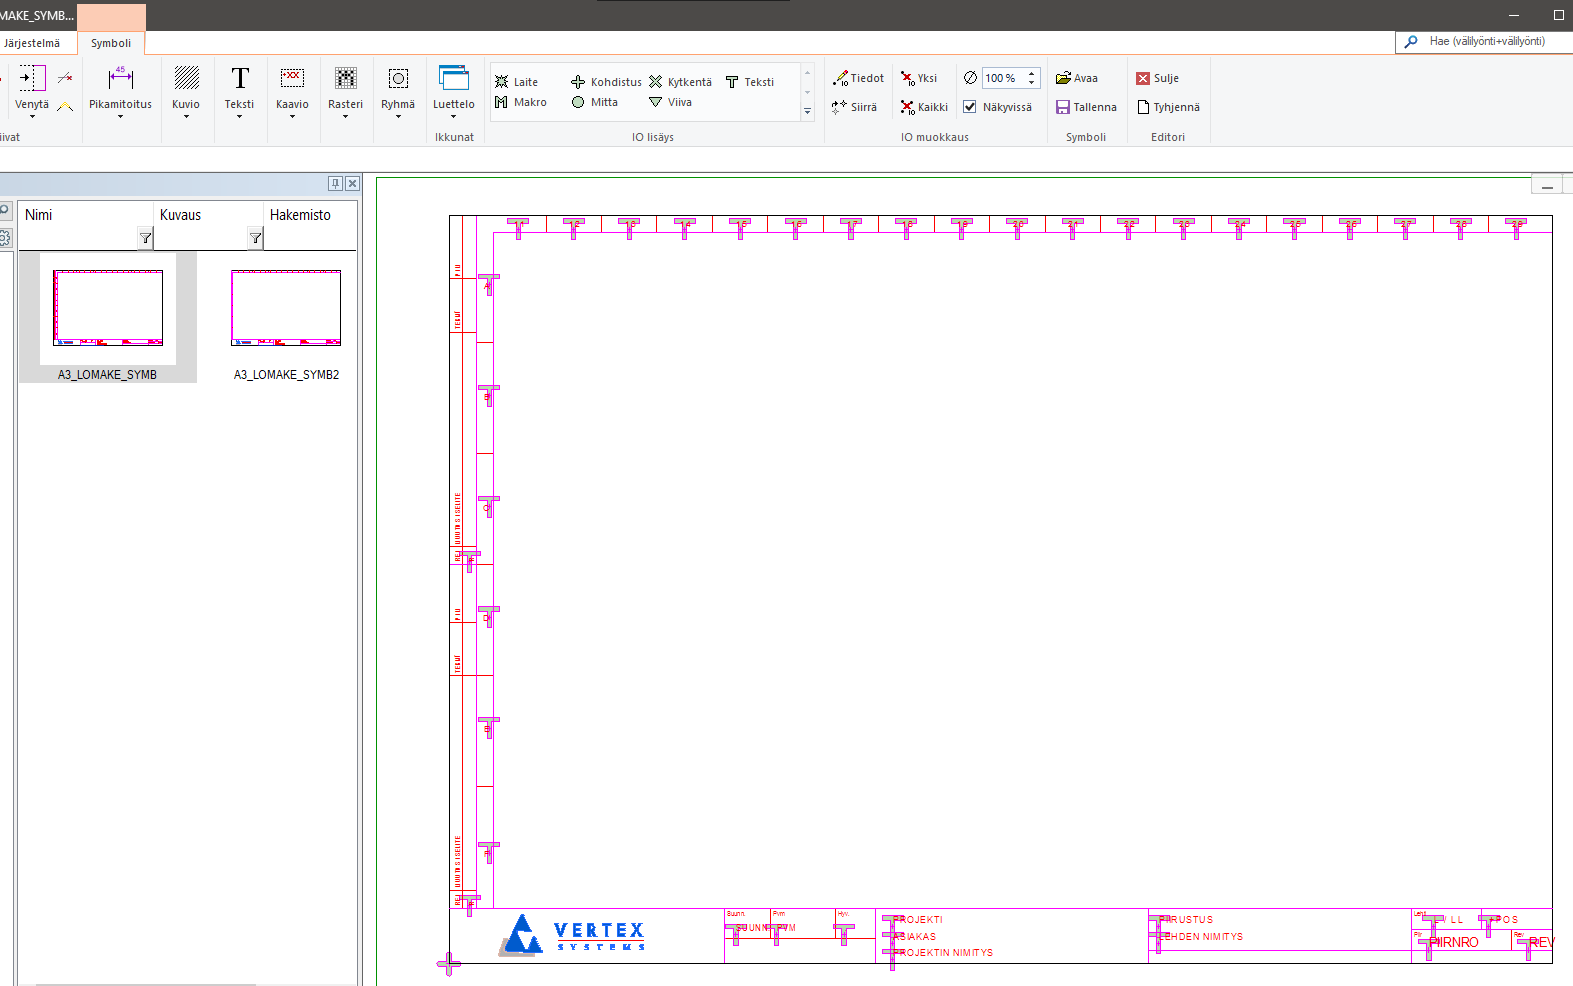Open Tiedot IO properties
The image size is (1573, 986).
tap(858, 78)
